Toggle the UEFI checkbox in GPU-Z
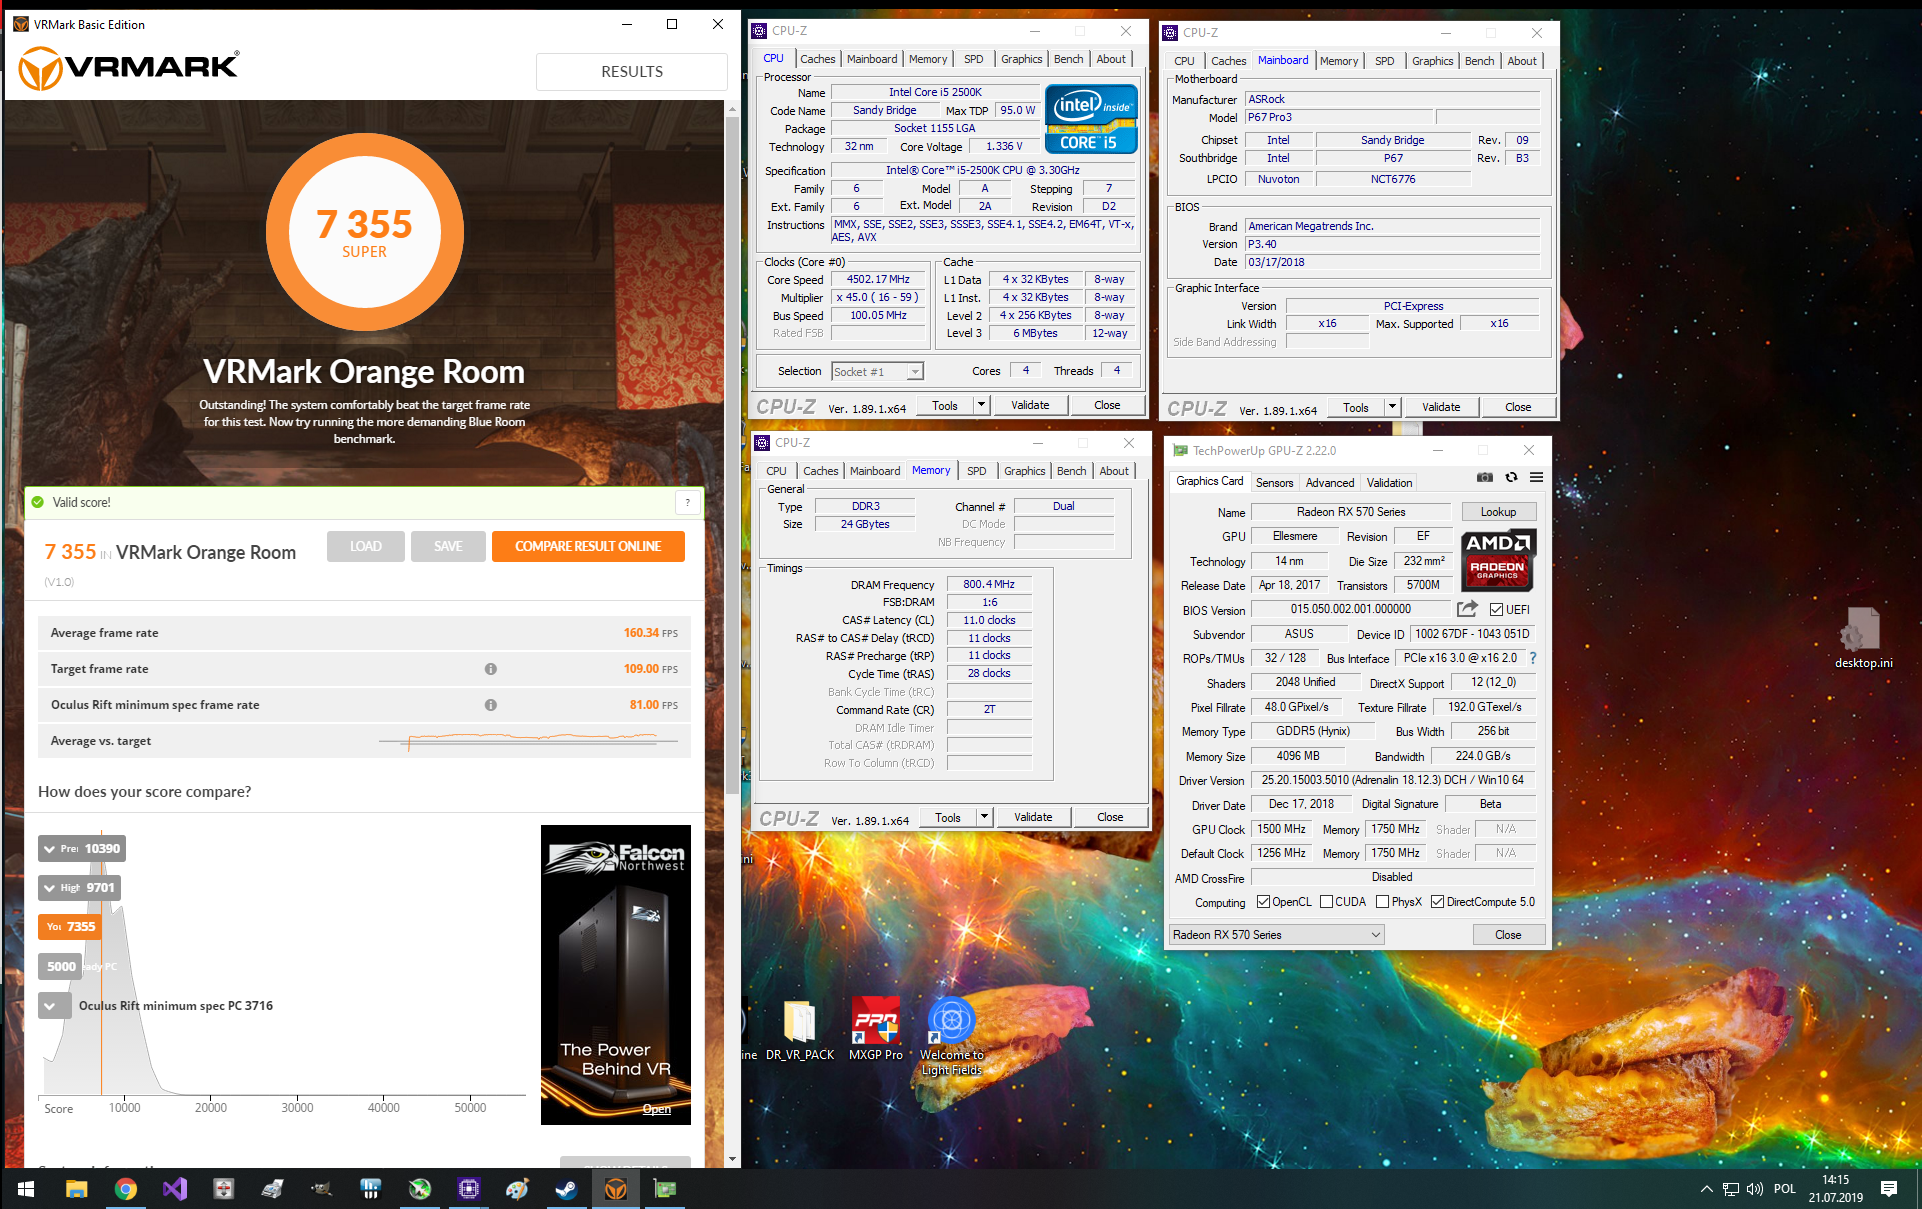 point(1496,610)
